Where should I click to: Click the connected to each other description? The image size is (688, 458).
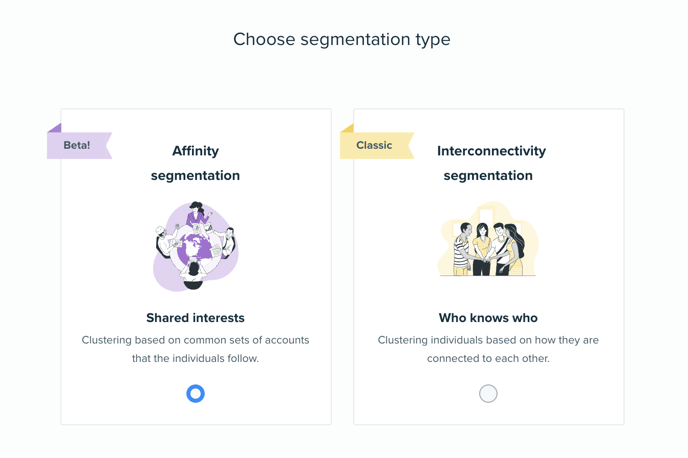point(488,349)
